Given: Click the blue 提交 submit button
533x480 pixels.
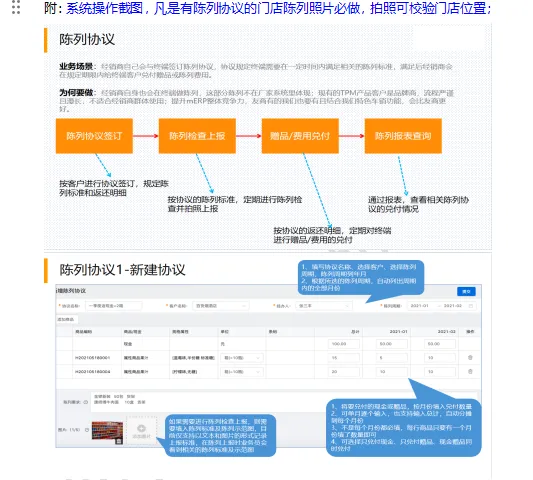Looking at the screenshot, I should 466,291.
